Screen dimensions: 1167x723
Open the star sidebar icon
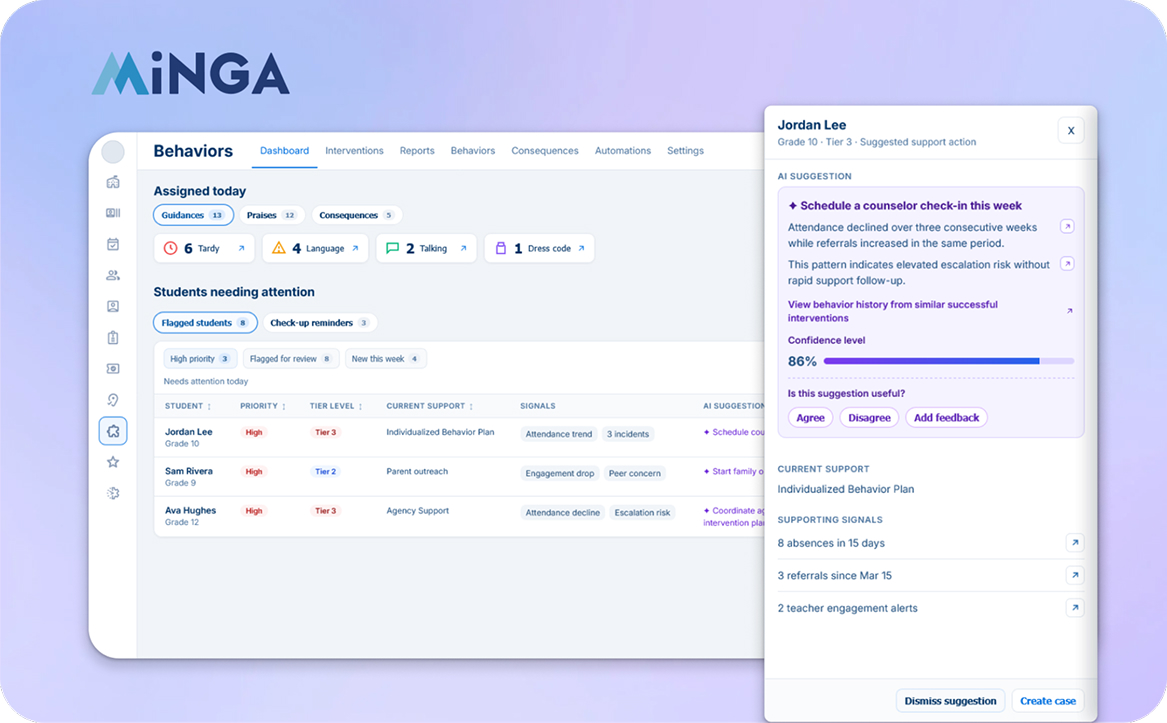113,462
